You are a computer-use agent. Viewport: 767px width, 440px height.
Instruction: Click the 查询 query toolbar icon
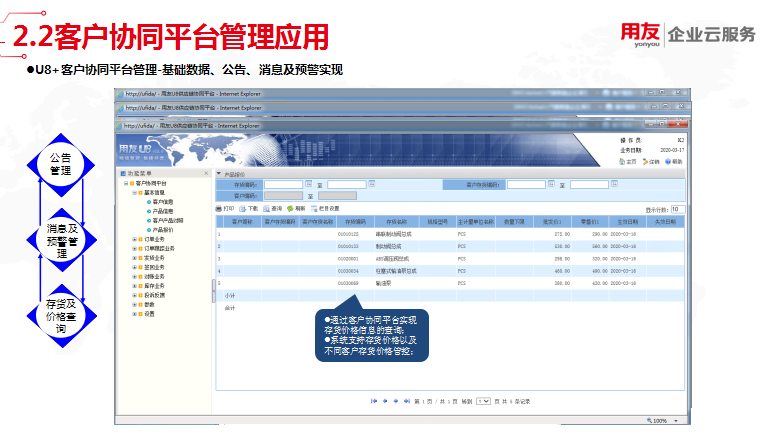[267, 209]
